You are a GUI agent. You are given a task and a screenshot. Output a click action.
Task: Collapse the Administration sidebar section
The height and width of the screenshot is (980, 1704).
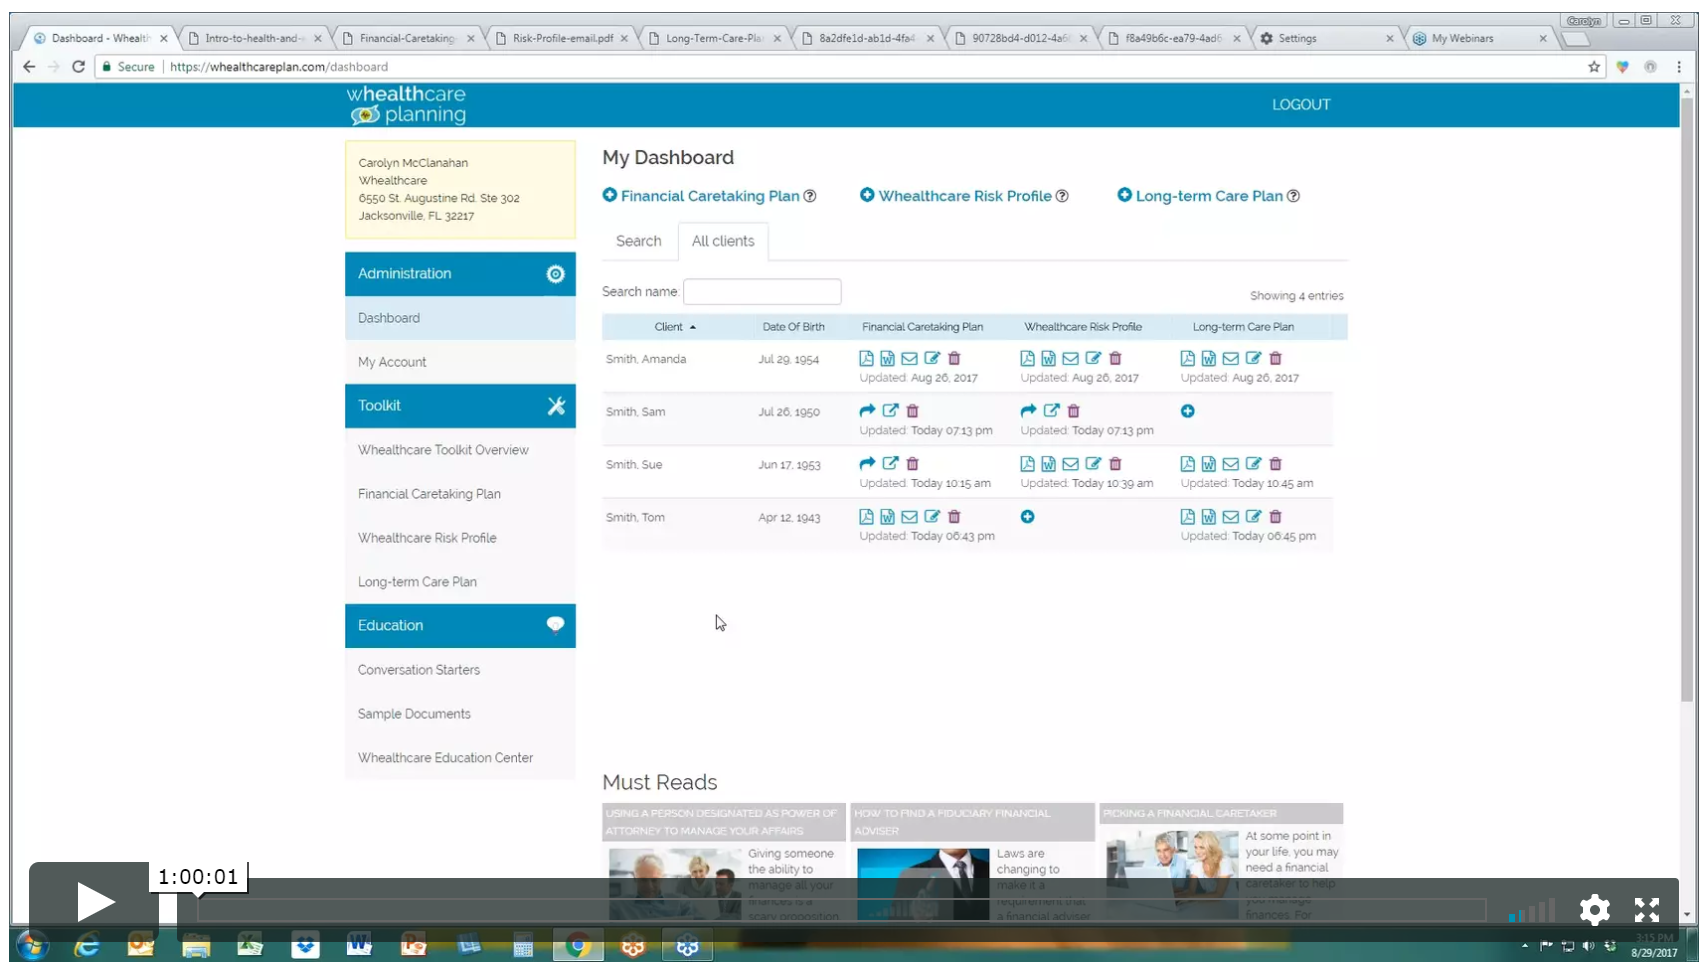pos(555,274)
